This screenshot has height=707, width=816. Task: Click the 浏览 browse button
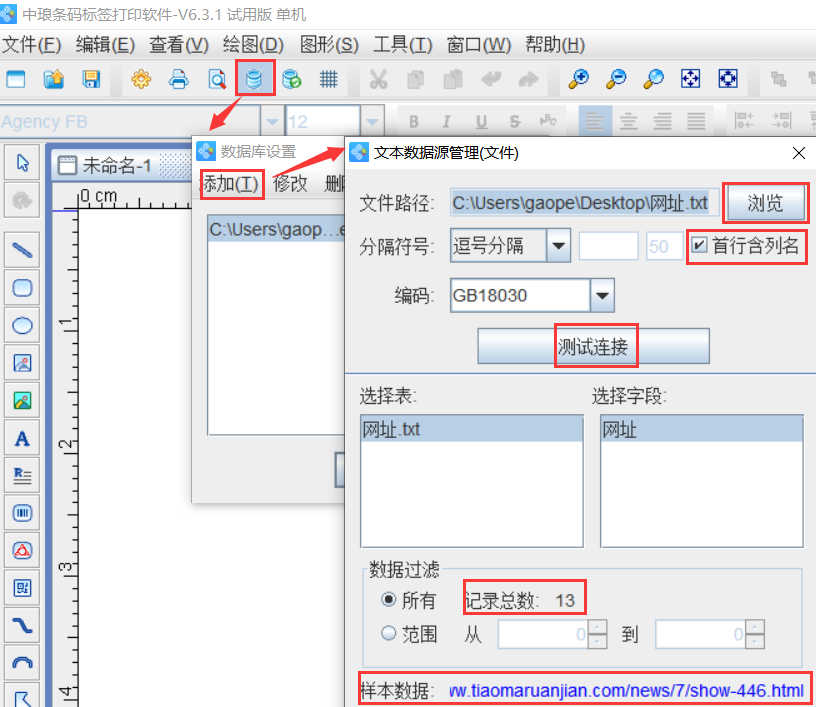(765, 204)
